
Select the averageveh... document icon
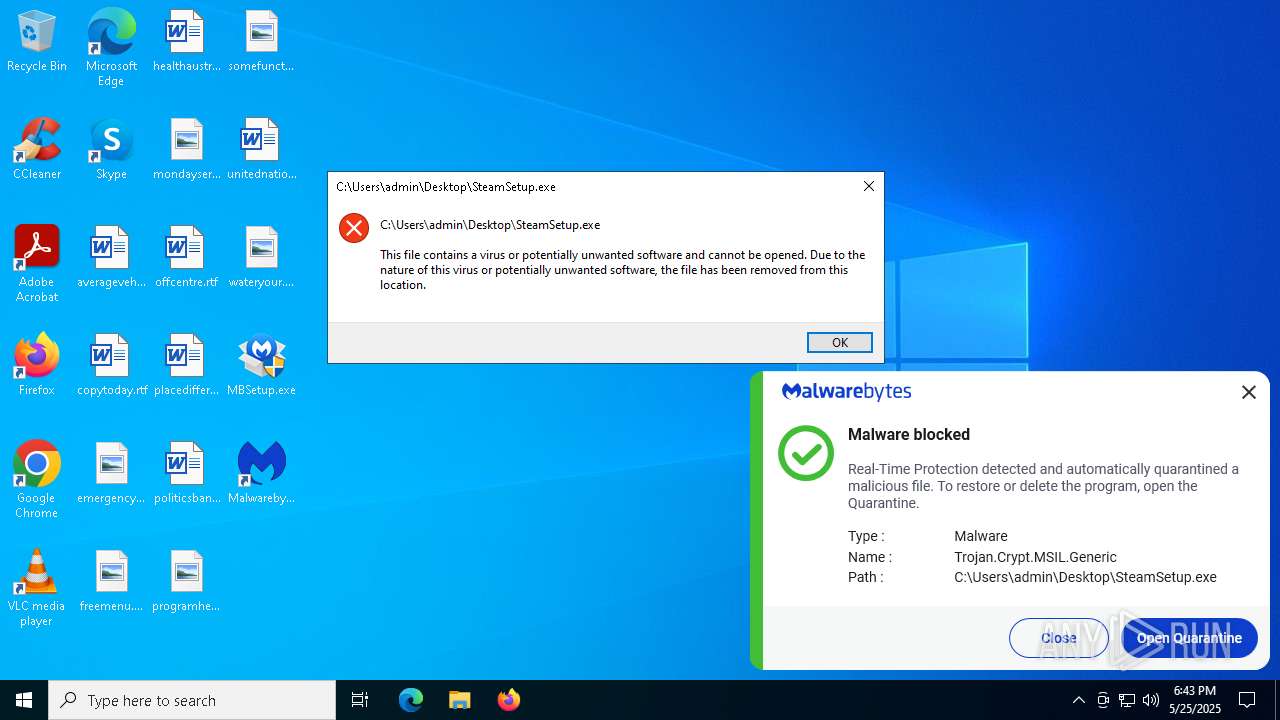pos(111,256)
